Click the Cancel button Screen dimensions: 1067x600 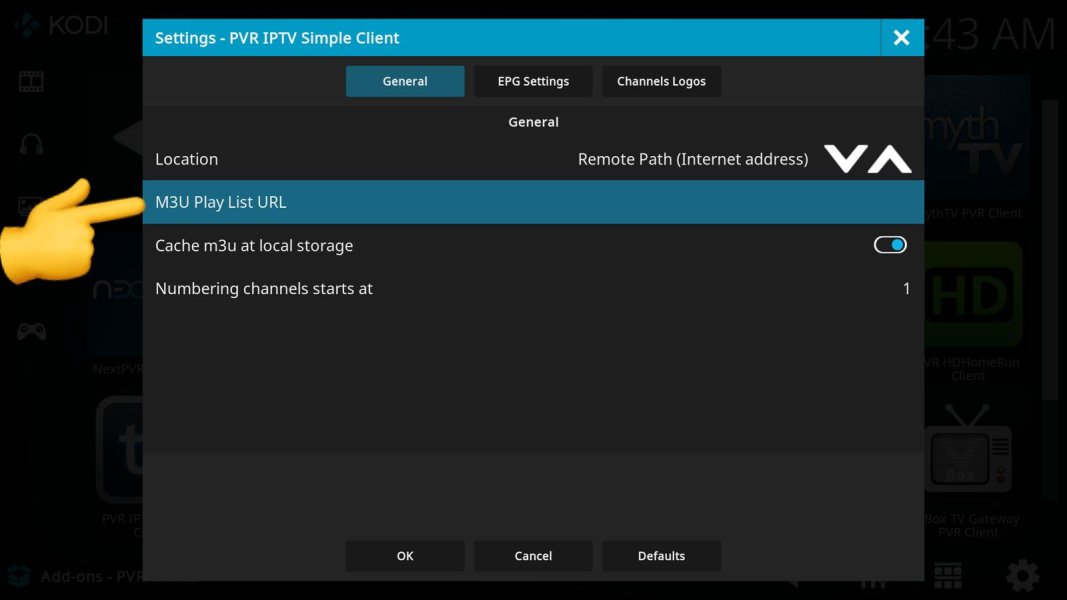coord(533,556)
